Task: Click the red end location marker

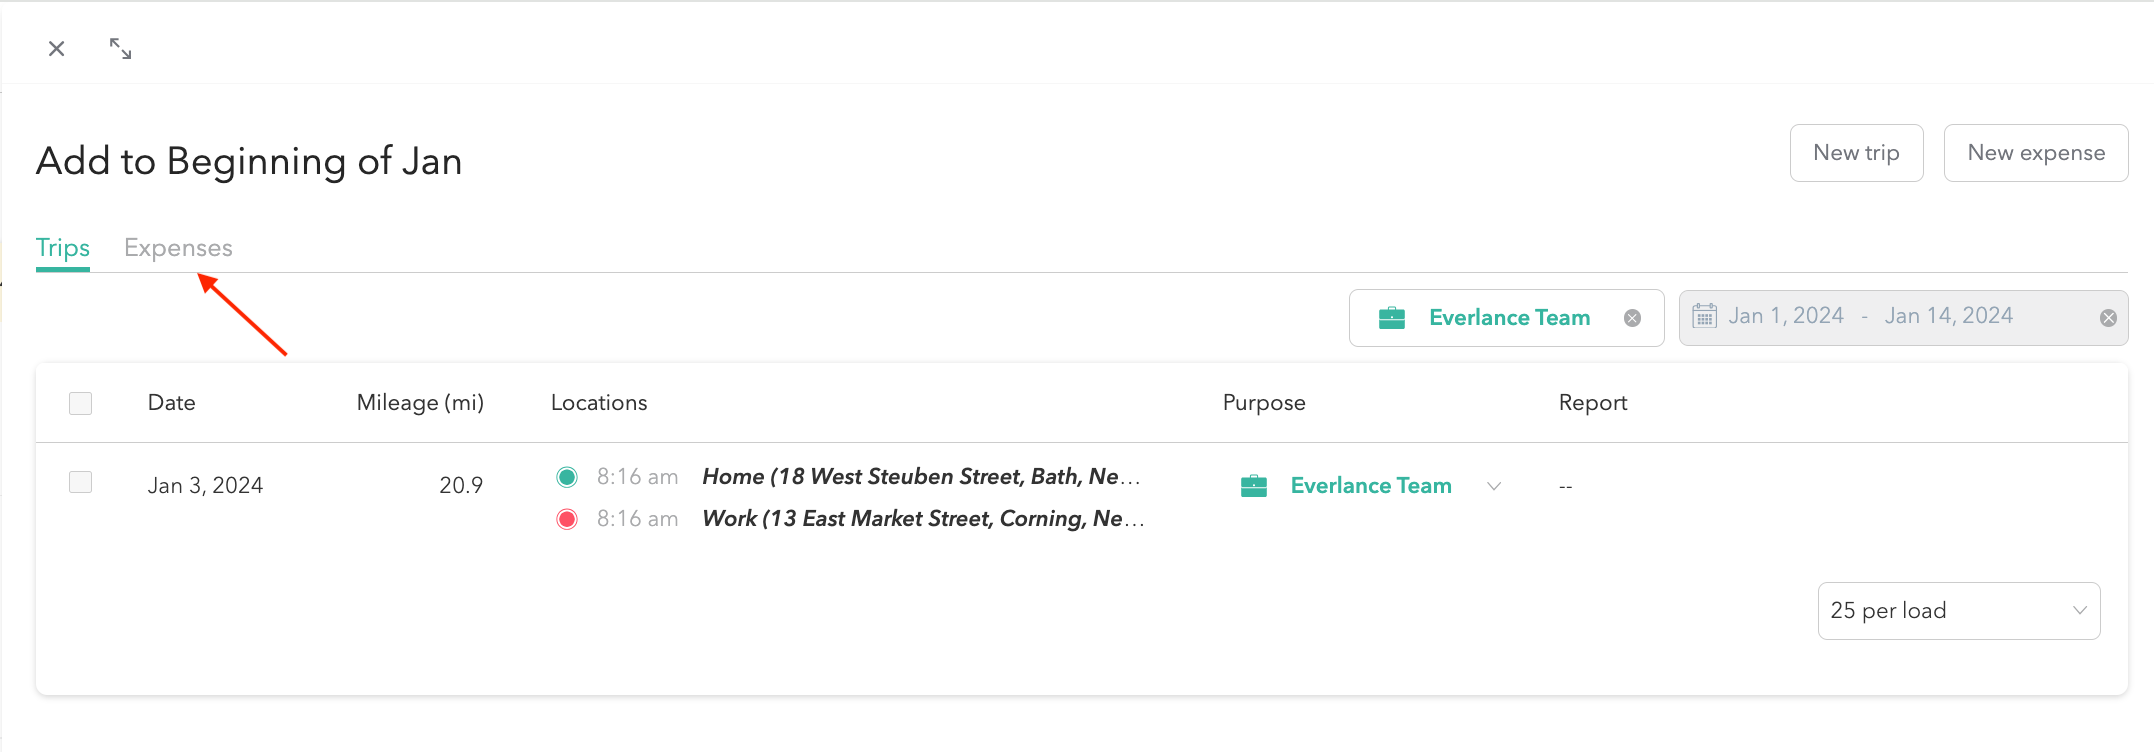Action: pos(567,519)
